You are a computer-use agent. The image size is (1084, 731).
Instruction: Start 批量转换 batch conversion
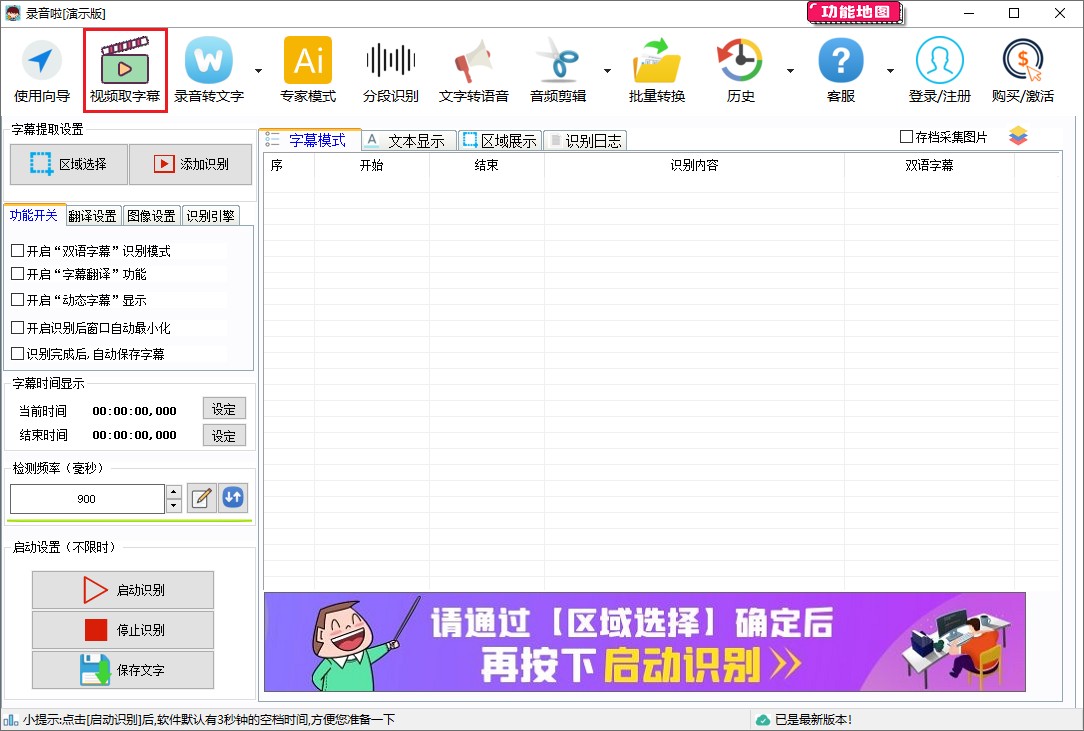pyautogui.click(x=656, y=68)
